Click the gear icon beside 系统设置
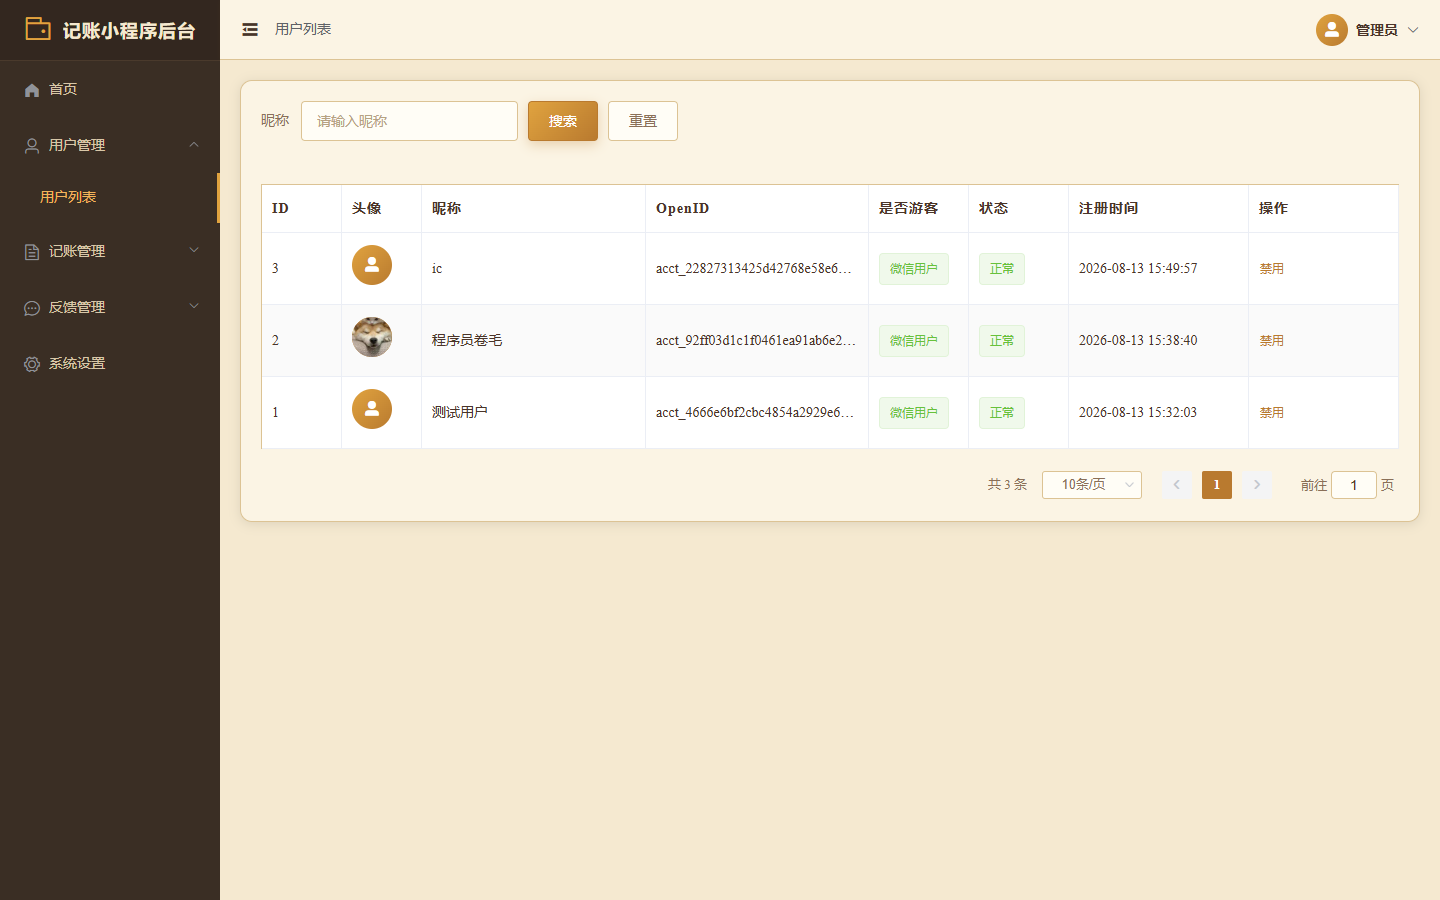Image resolution: width=1440 pixels, height=900 pixels. (32, 364)
